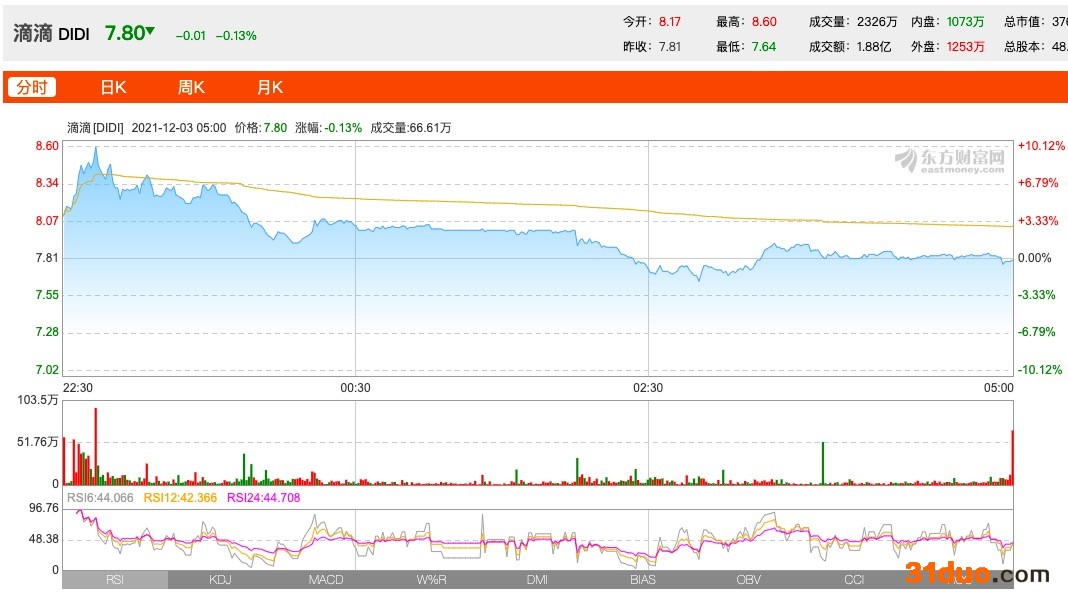Screen dimensions: 1068x595
Task: Click the magenta RSI24:44.708 legend label
Action: pyautogui.click(x=264, y=497)
